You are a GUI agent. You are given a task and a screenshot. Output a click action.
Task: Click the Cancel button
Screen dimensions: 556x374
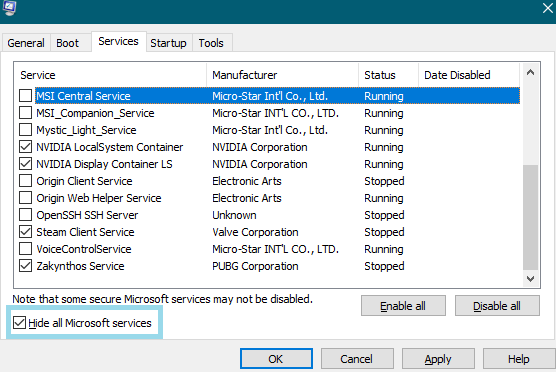point(357,359)
